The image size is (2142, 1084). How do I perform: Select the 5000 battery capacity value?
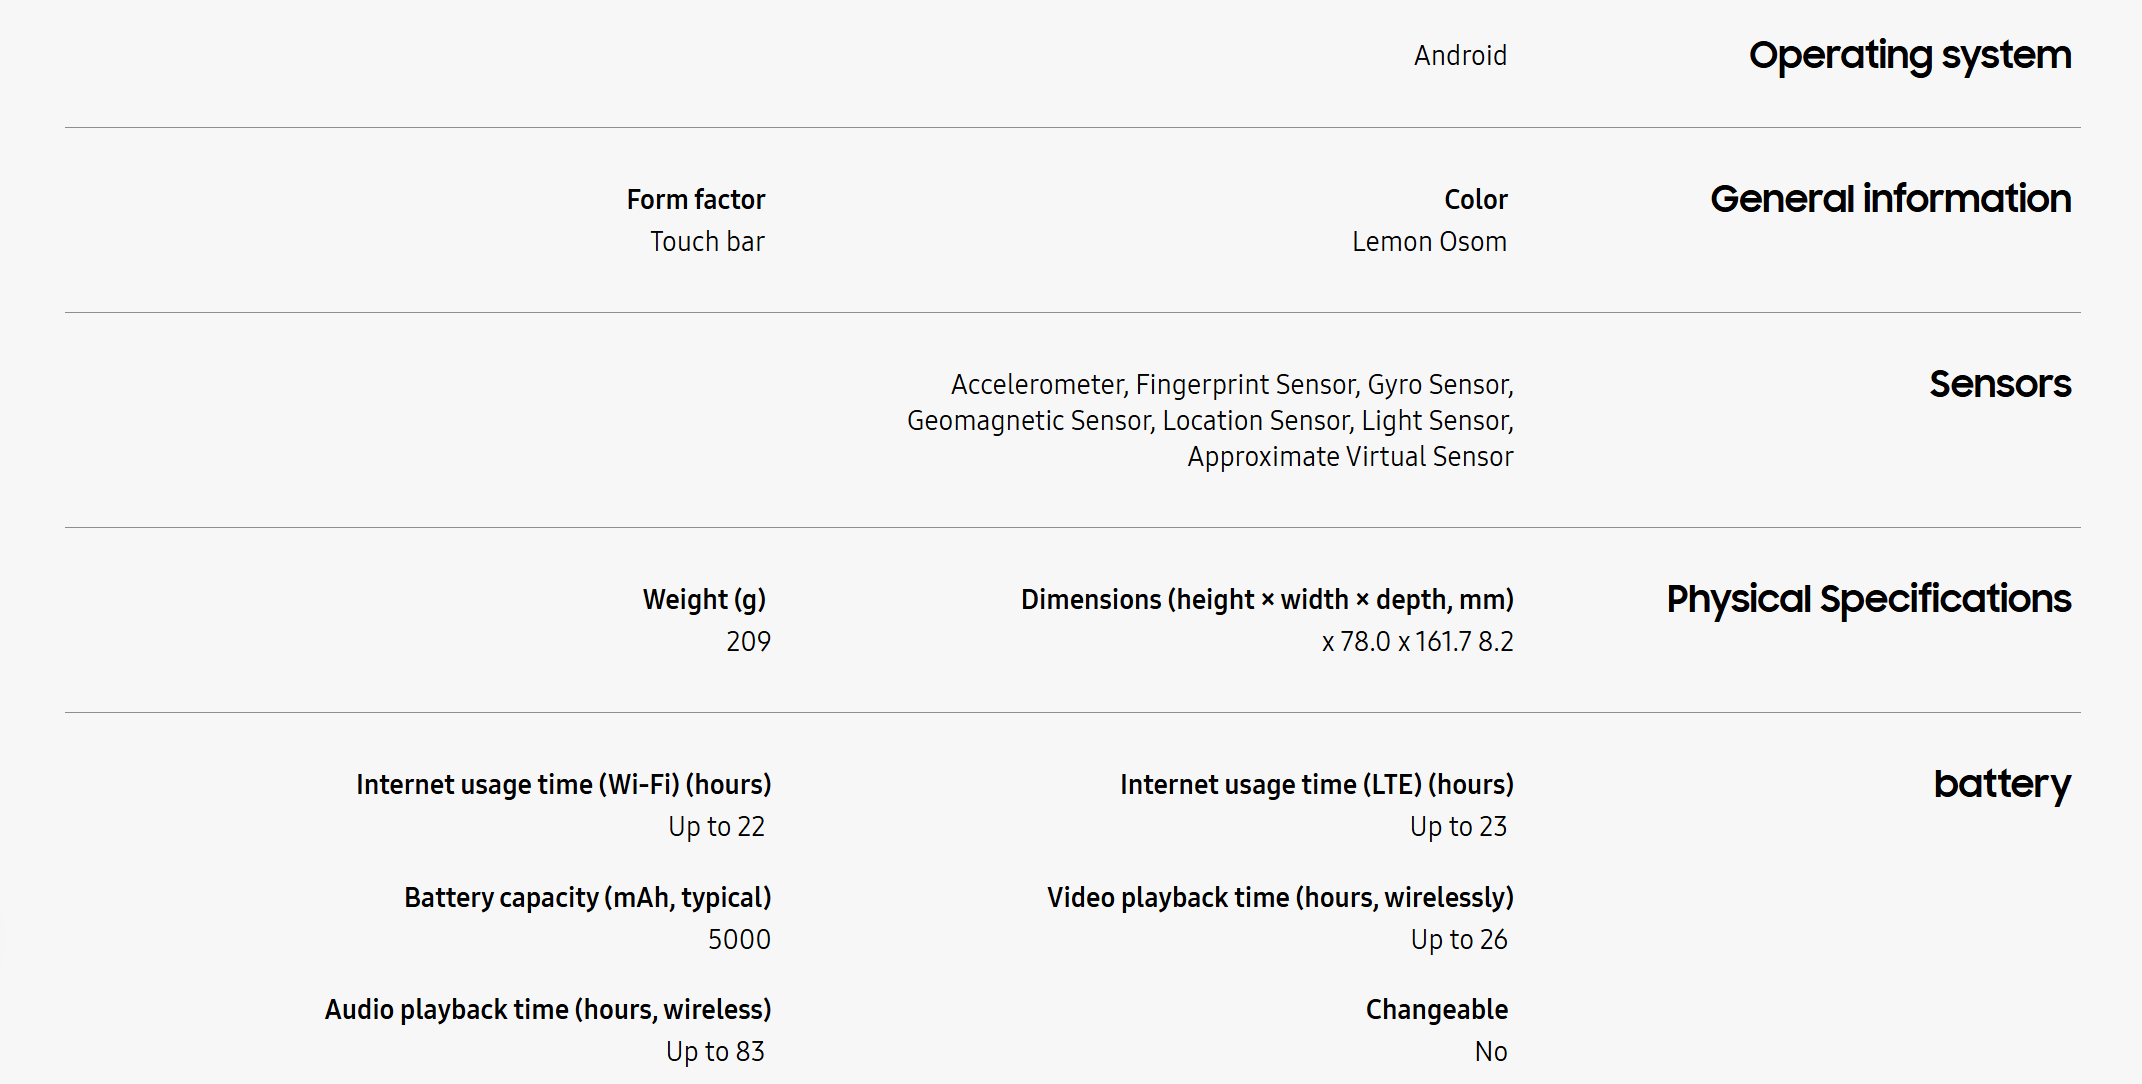(739, 940)
